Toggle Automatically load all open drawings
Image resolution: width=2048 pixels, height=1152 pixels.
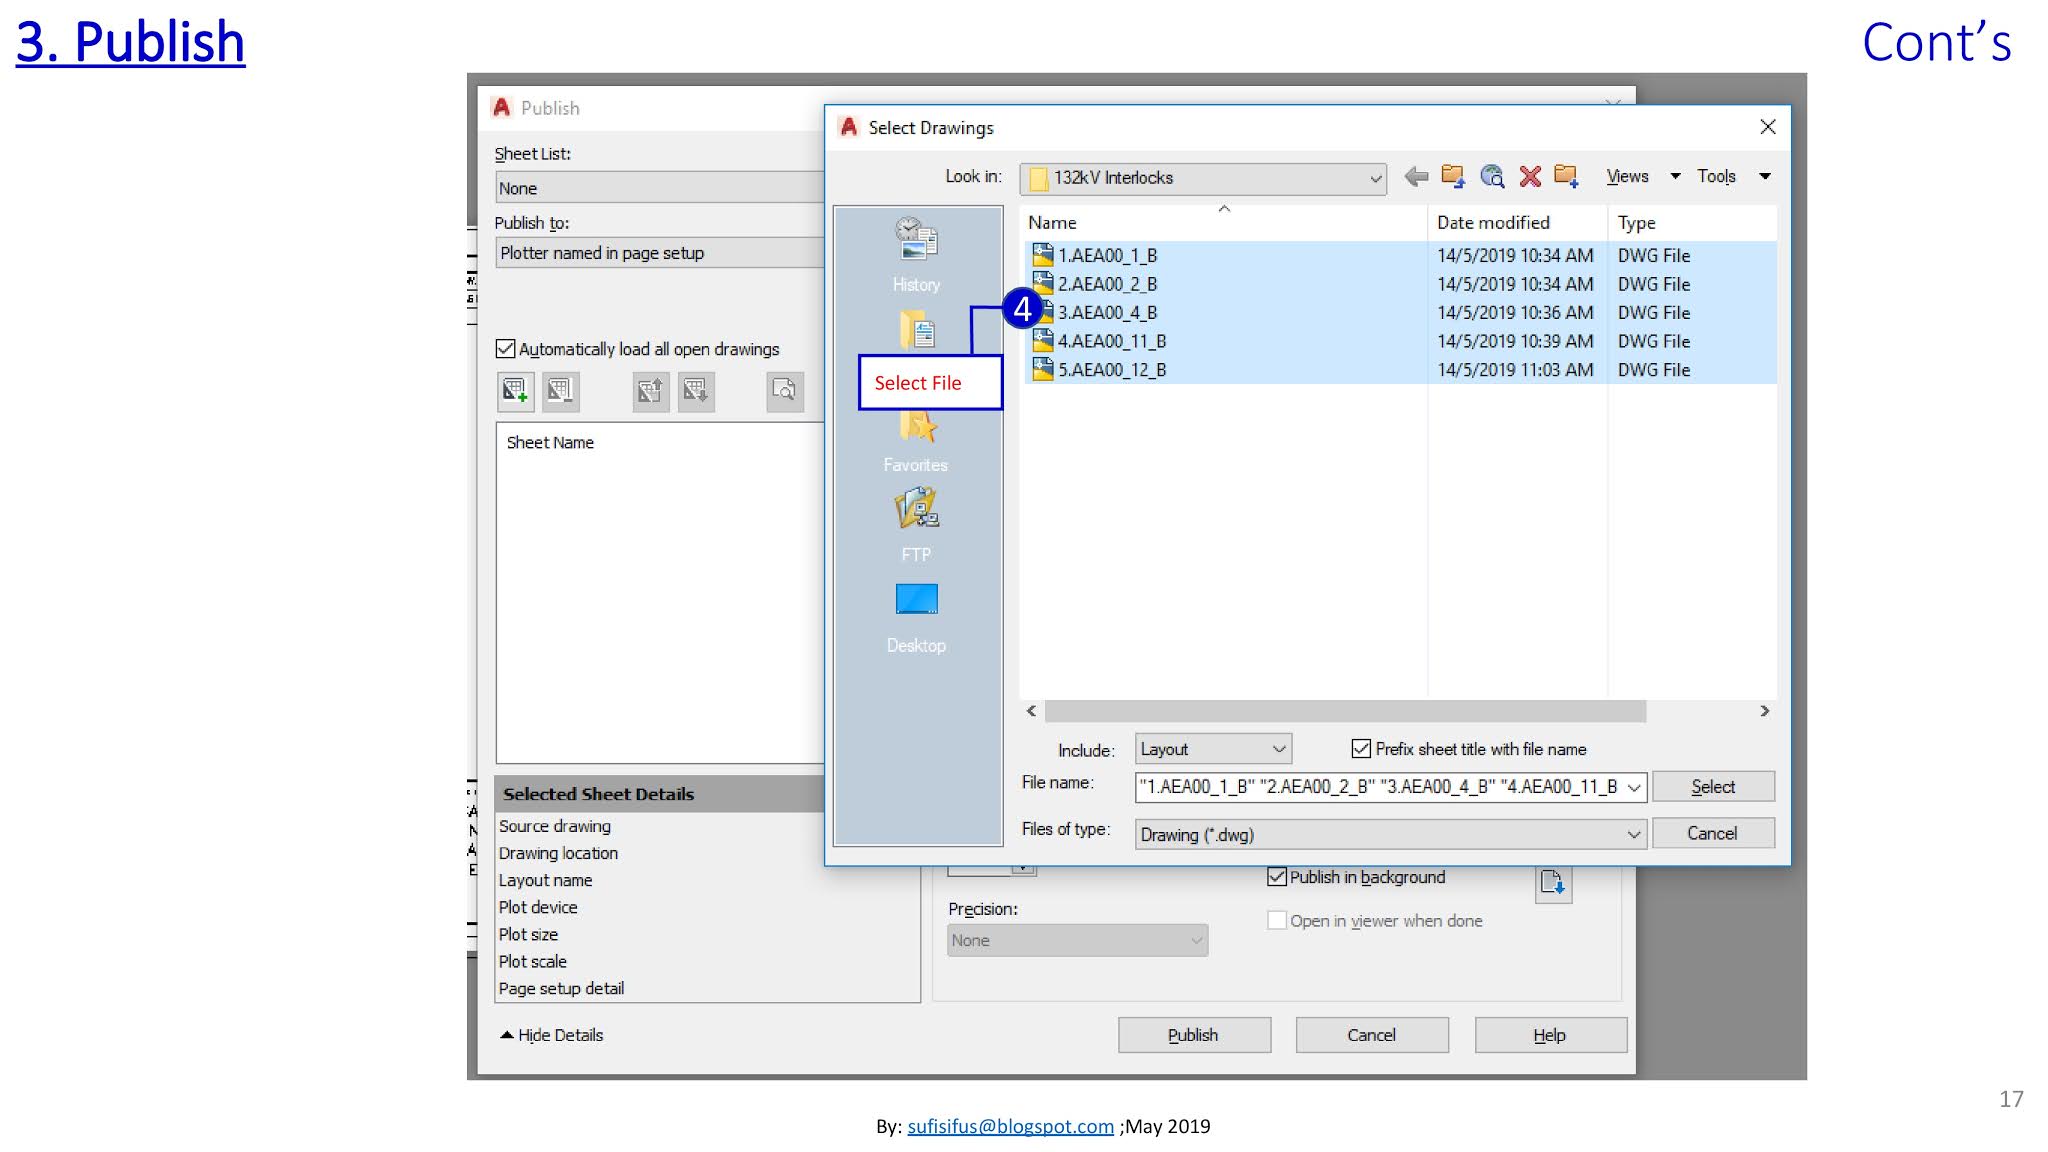(506, 349)
